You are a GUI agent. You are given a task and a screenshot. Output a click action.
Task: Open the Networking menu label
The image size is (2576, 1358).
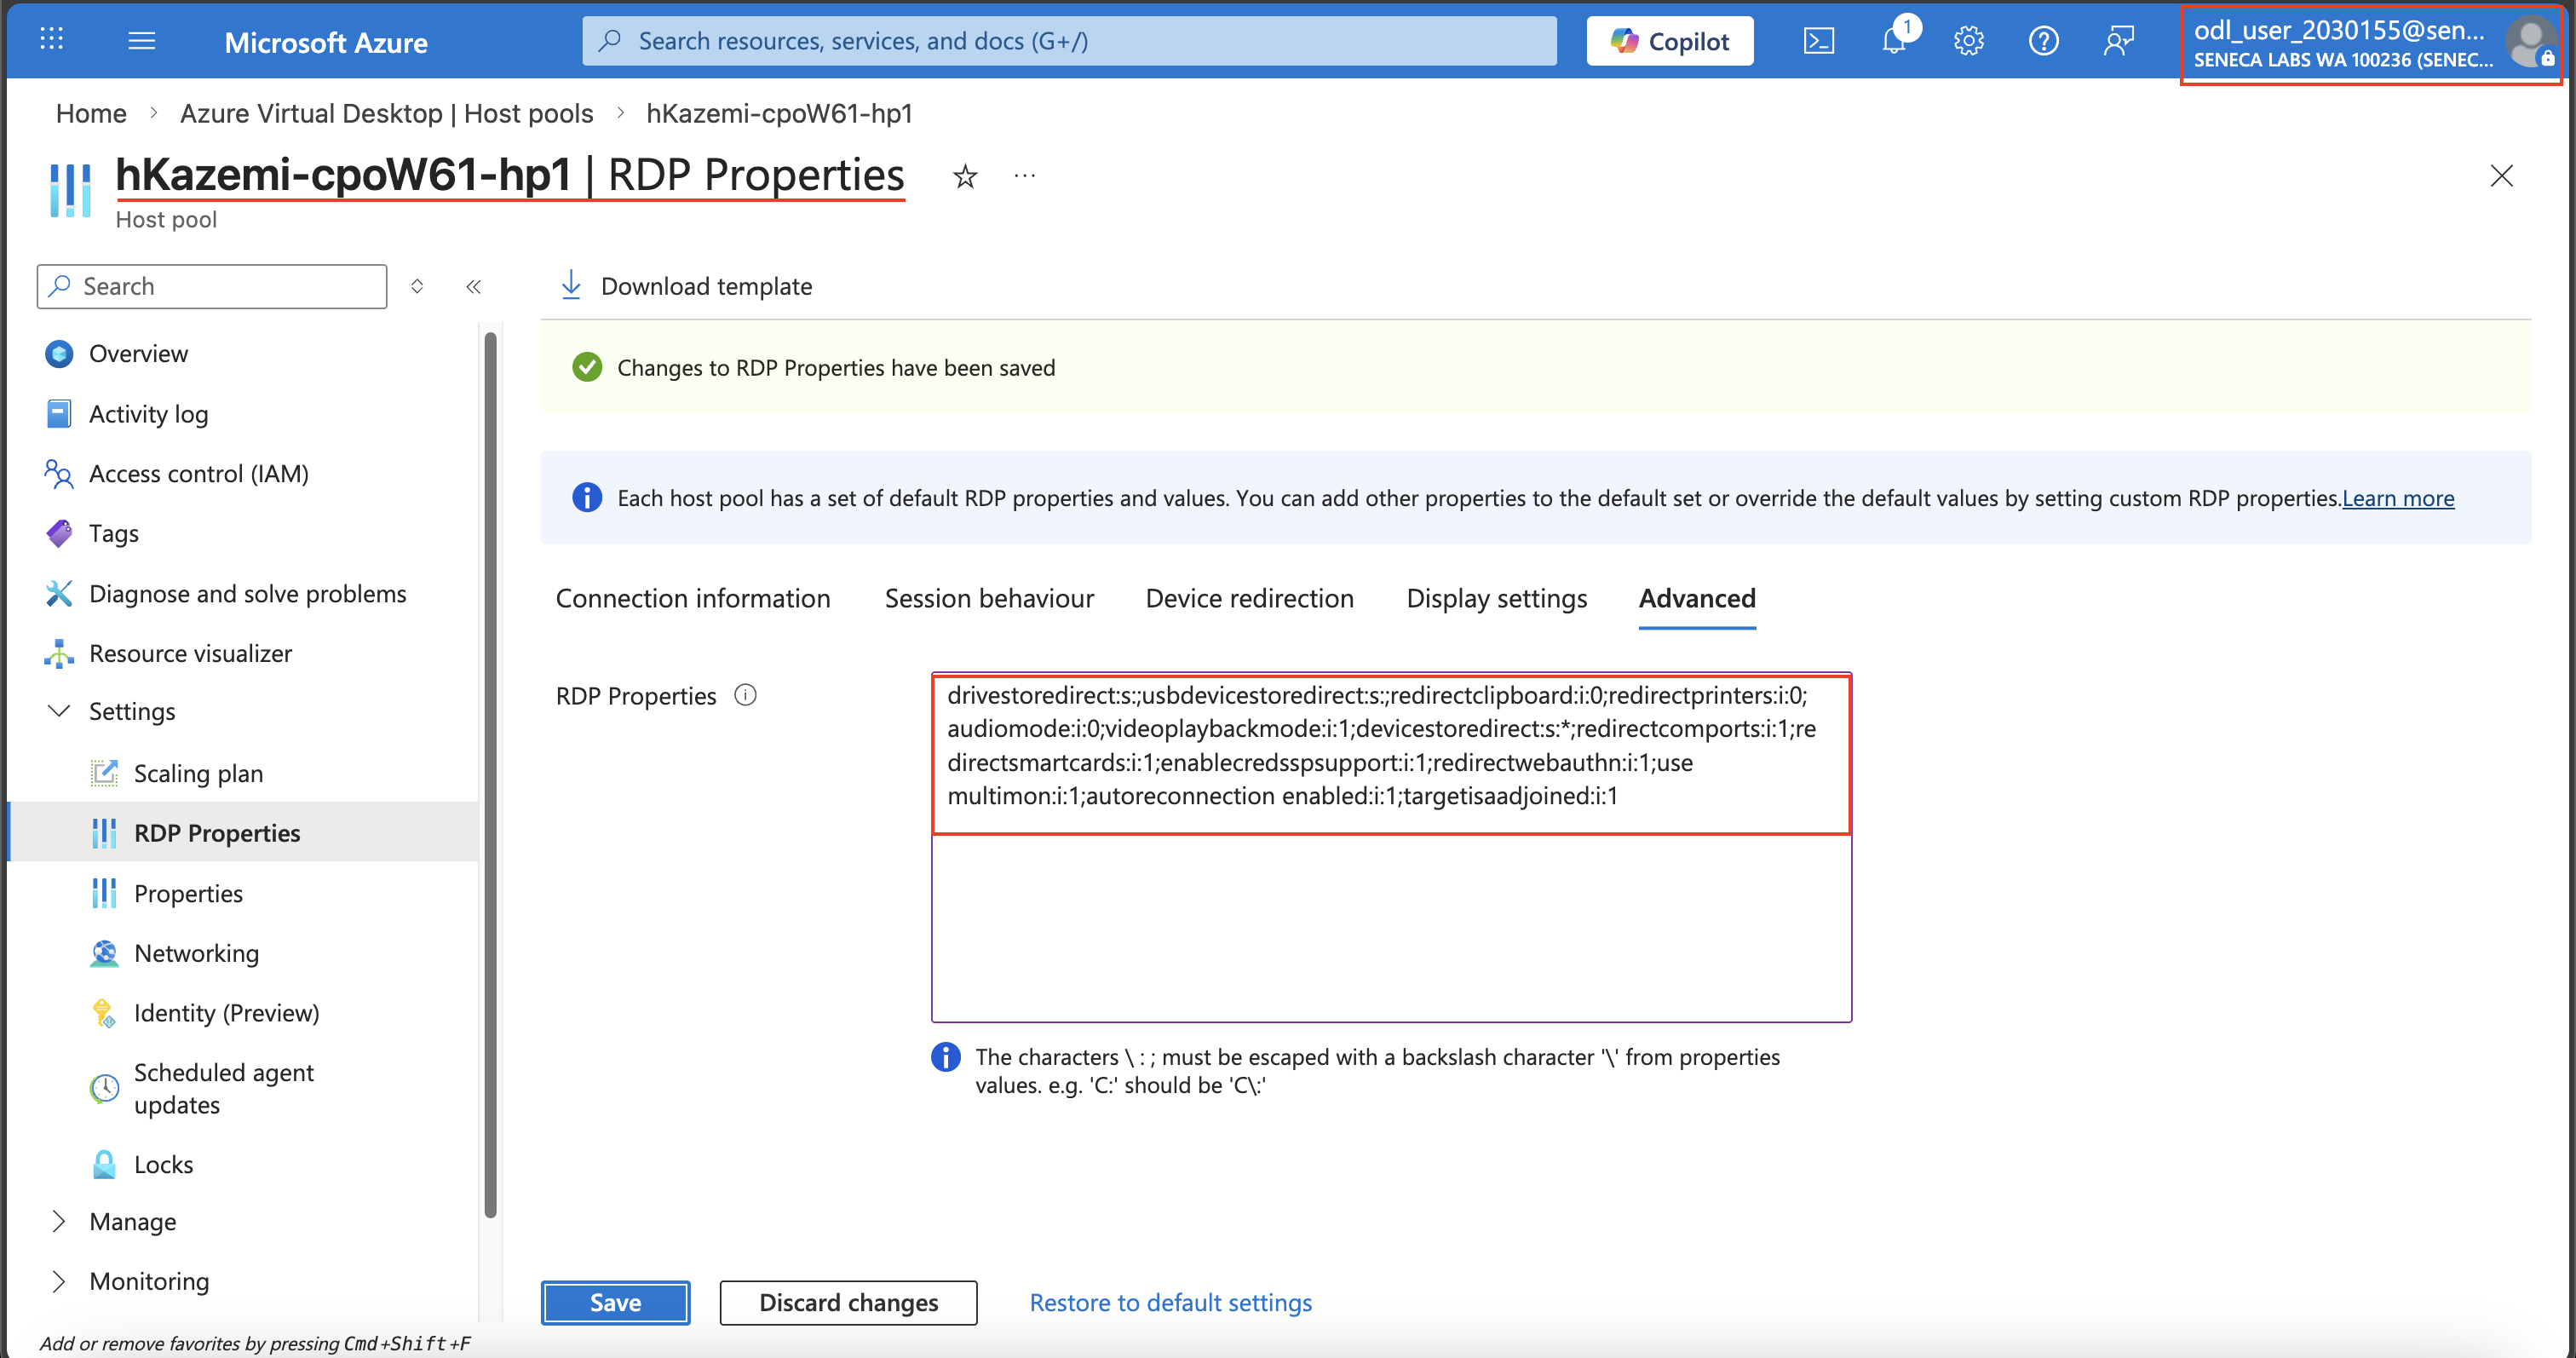[196, 953]
